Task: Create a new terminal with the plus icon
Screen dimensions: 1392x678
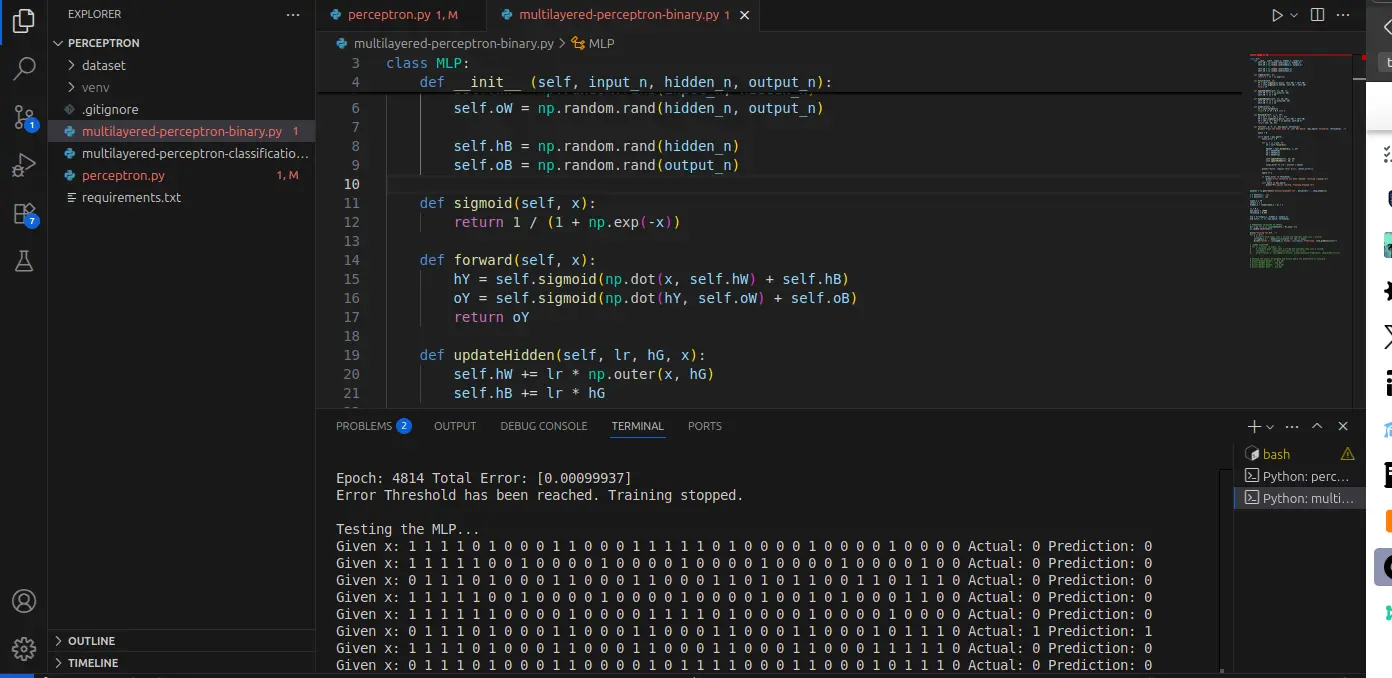Action: coord(1253,425)
